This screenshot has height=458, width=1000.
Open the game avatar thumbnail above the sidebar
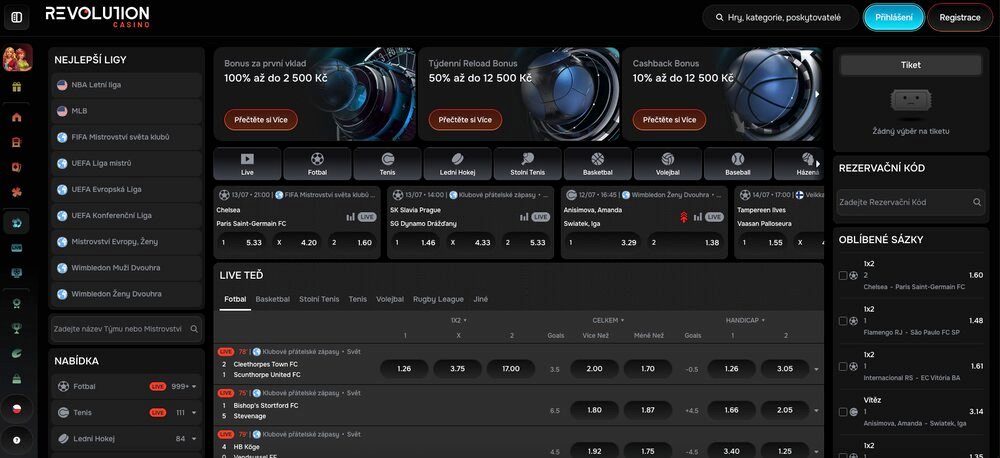click(x=17, y=57)
